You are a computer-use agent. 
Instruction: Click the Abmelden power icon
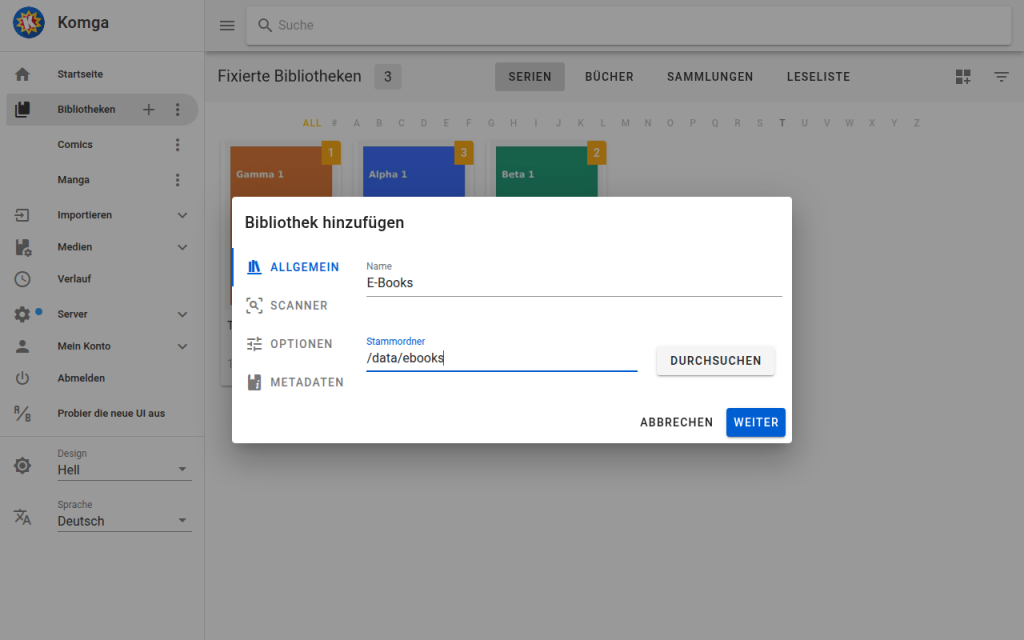[22, 378]
